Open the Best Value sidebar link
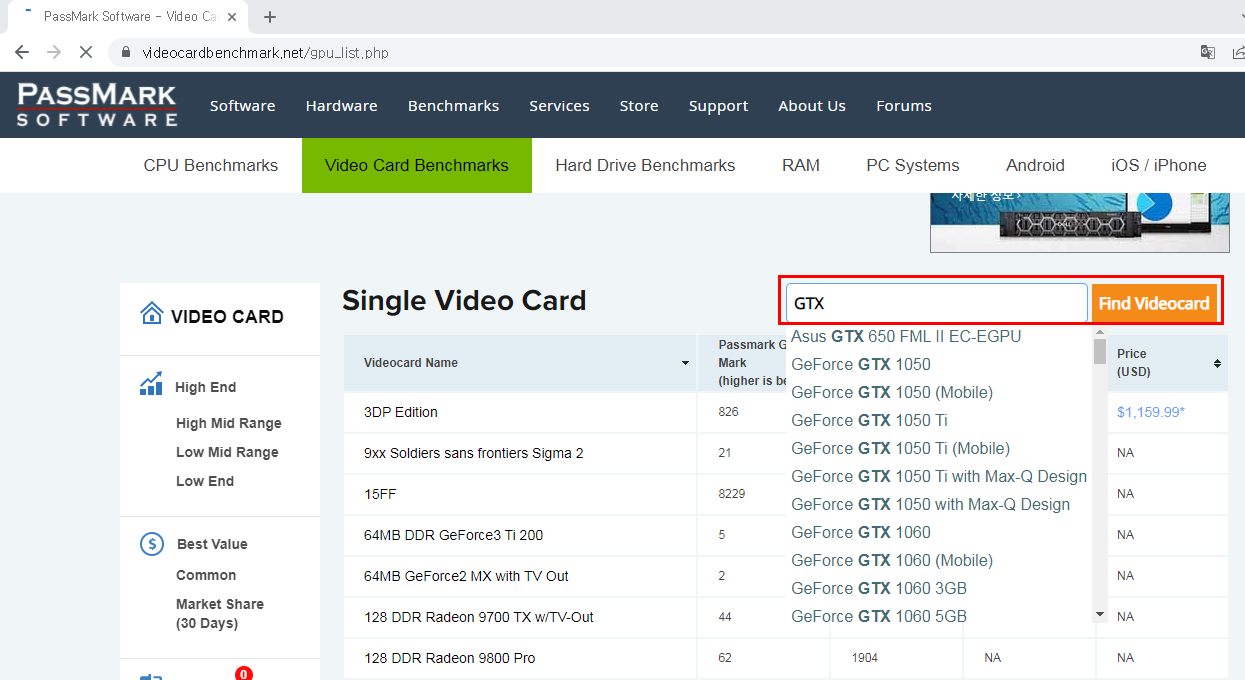 (212, 544)
